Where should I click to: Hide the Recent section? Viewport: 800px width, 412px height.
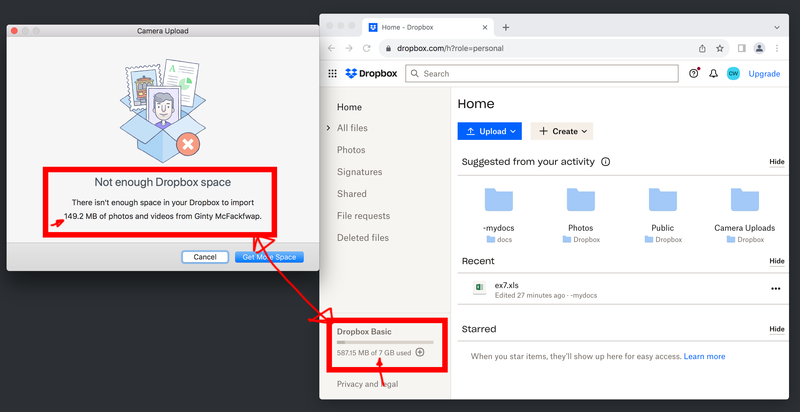pos(777,261)
